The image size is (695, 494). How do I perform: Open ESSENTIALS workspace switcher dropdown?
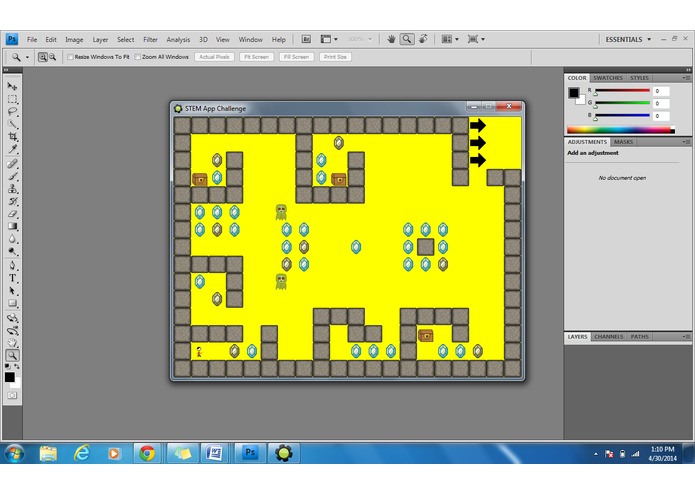click(628, 39)
